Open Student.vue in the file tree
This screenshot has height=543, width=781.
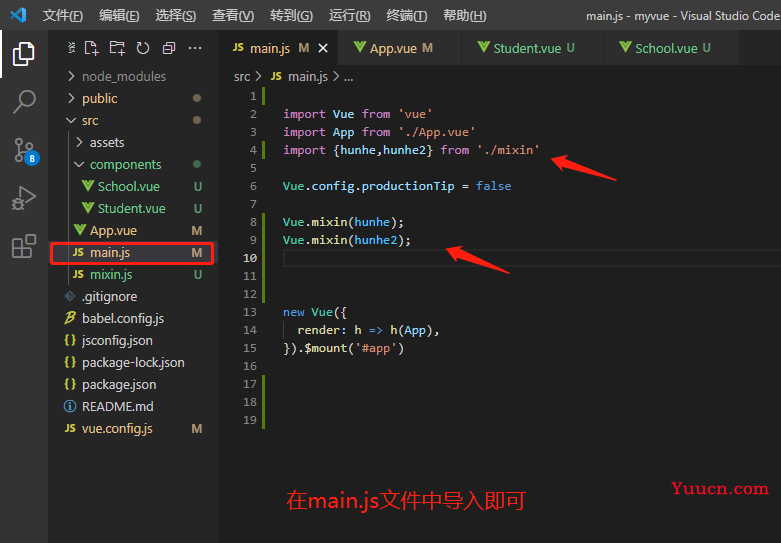pyautogui.click(x=133, y=208)
